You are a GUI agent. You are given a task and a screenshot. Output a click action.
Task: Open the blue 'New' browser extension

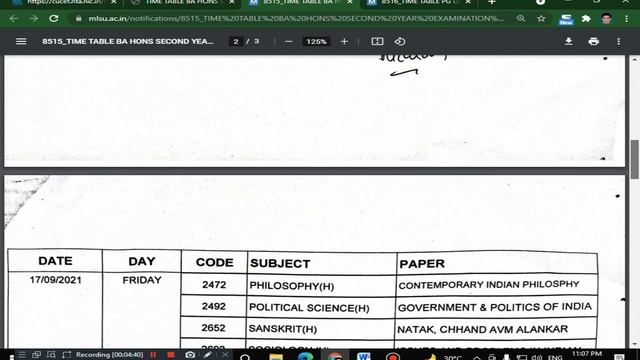click(x=566, y=19)
